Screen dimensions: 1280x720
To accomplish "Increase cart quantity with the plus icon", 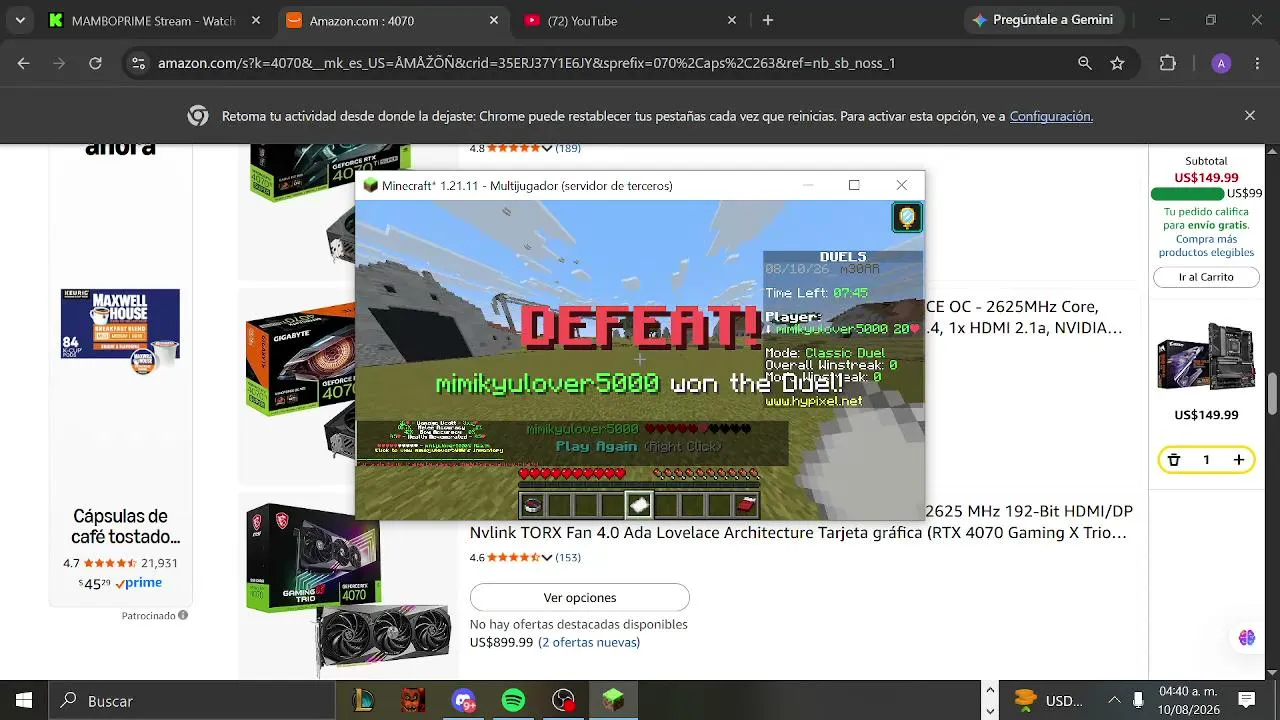I will [1239, 460].
